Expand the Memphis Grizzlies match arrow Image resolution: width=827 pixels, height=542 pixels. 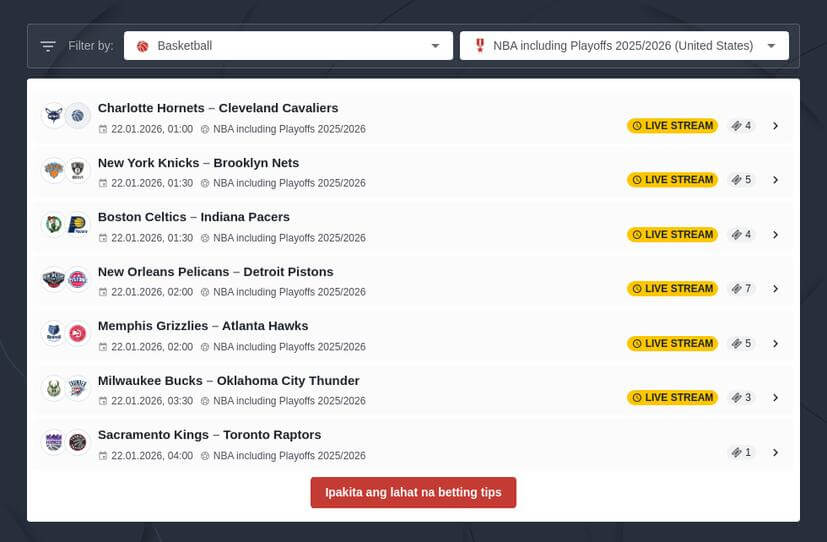coord(775,343)
